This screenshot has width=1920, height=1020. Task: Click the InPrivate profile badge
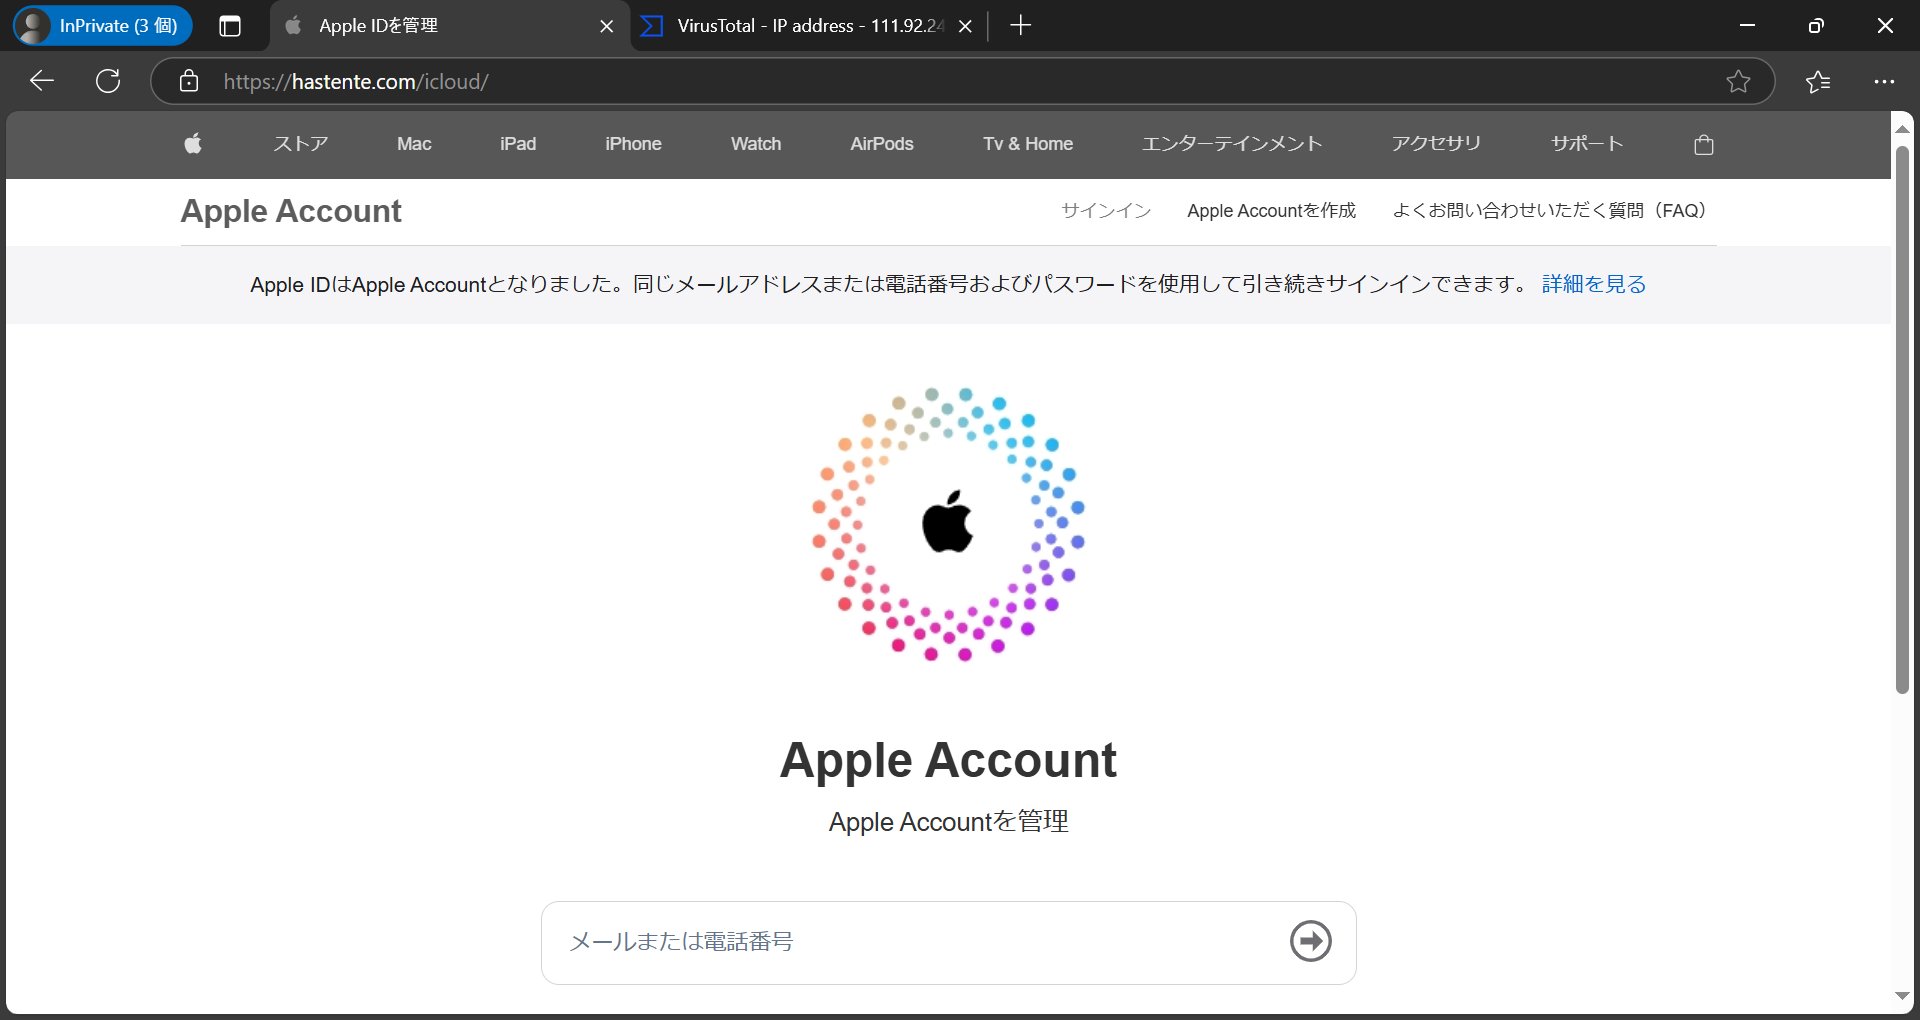[102, 26]
